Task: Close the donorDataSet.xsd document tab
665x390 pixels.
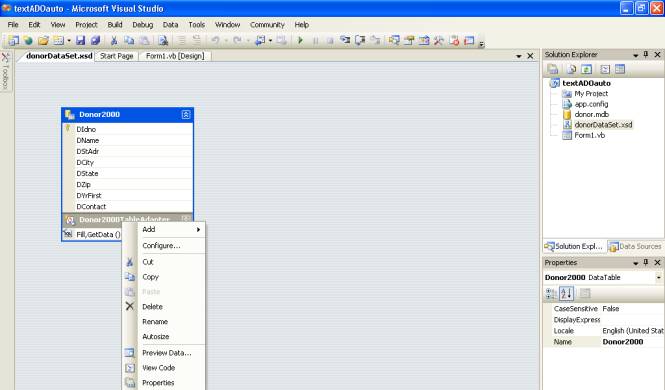Action: [530, 56]
